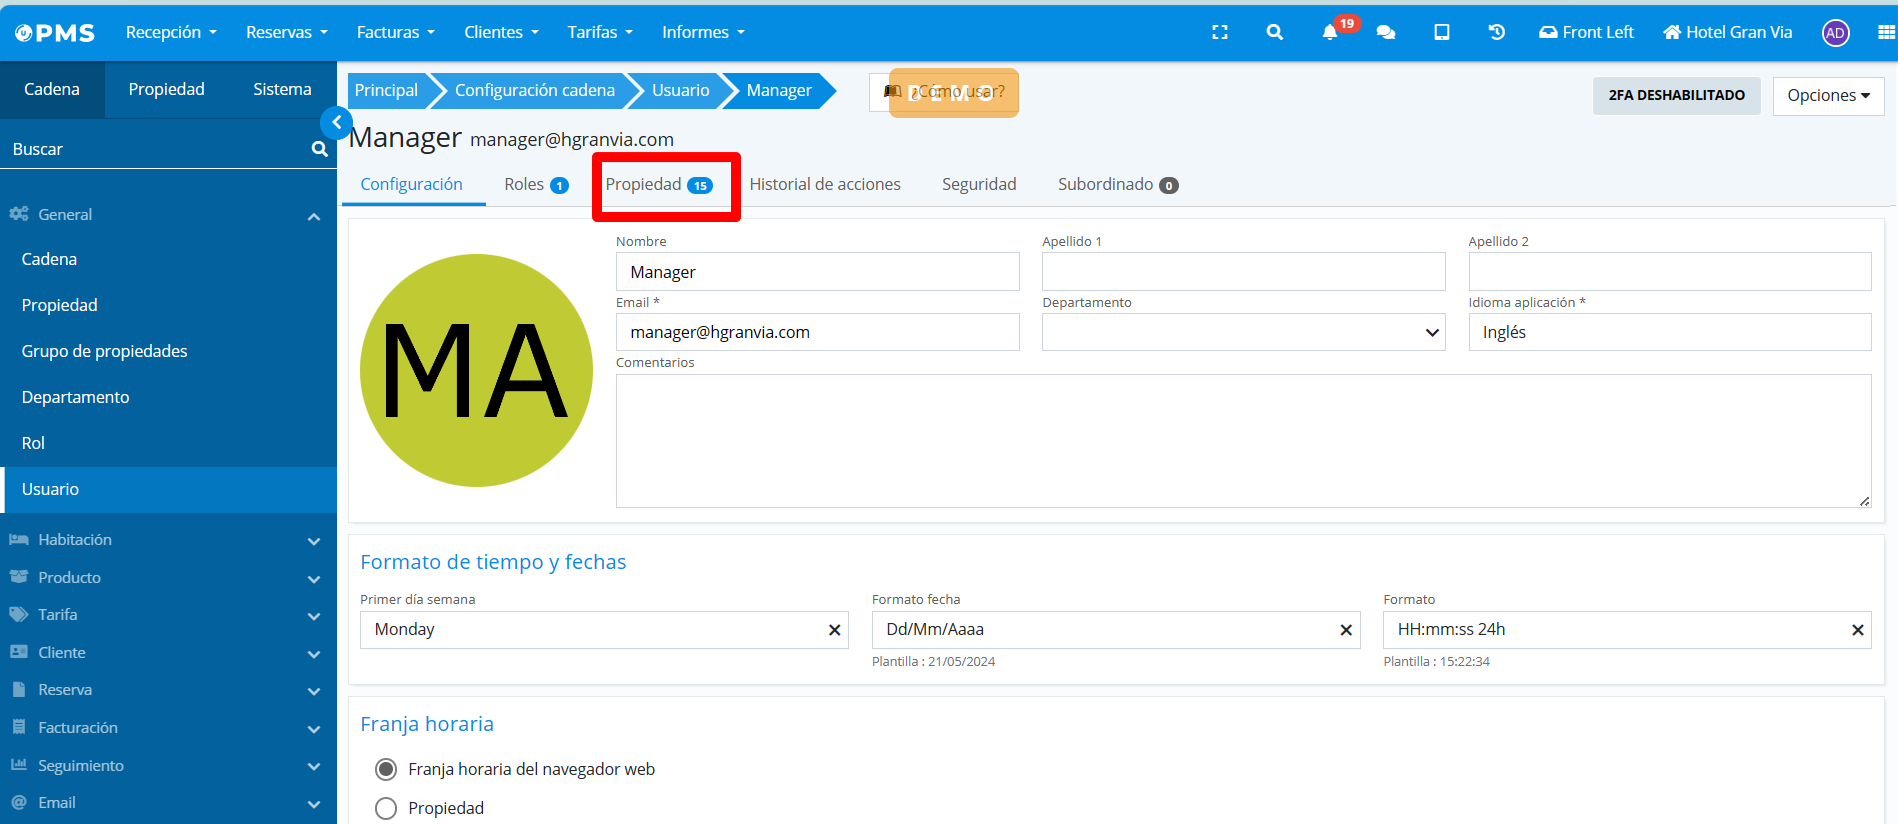The height and width of the screenshot is (824, 1898).
Task: Switch to the Historial de acciones tab
Action: (x=824, y=184)
